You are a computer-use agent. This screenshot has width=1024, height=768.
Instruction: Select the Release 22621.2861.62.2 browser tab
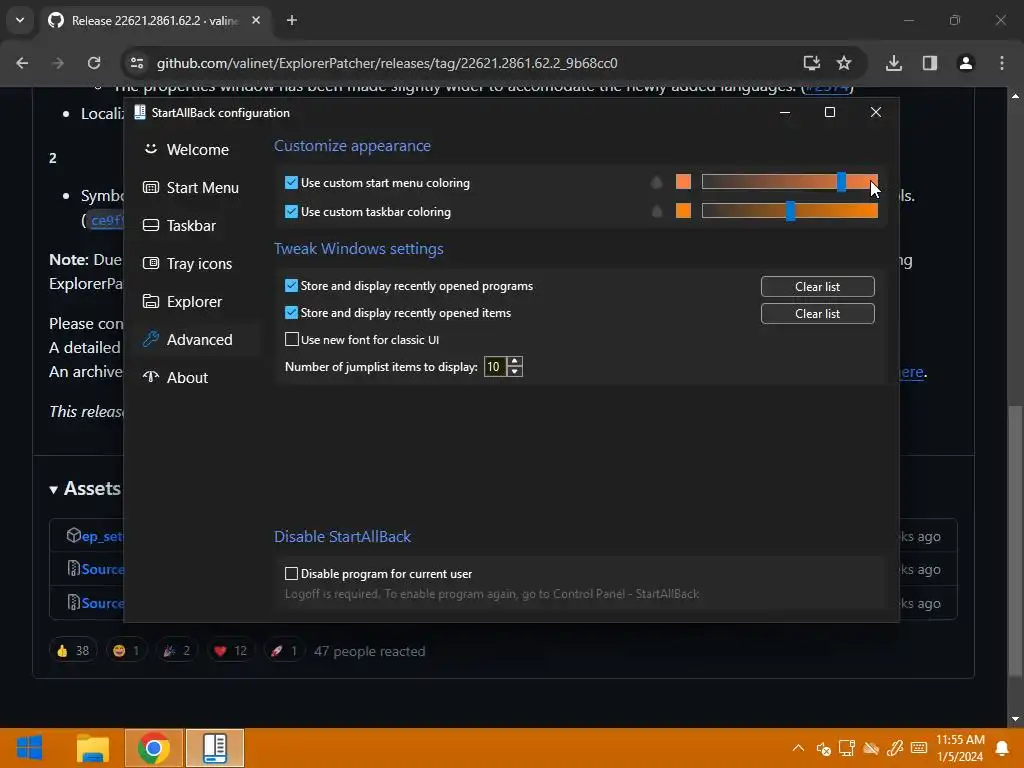(x=155, y=20)
